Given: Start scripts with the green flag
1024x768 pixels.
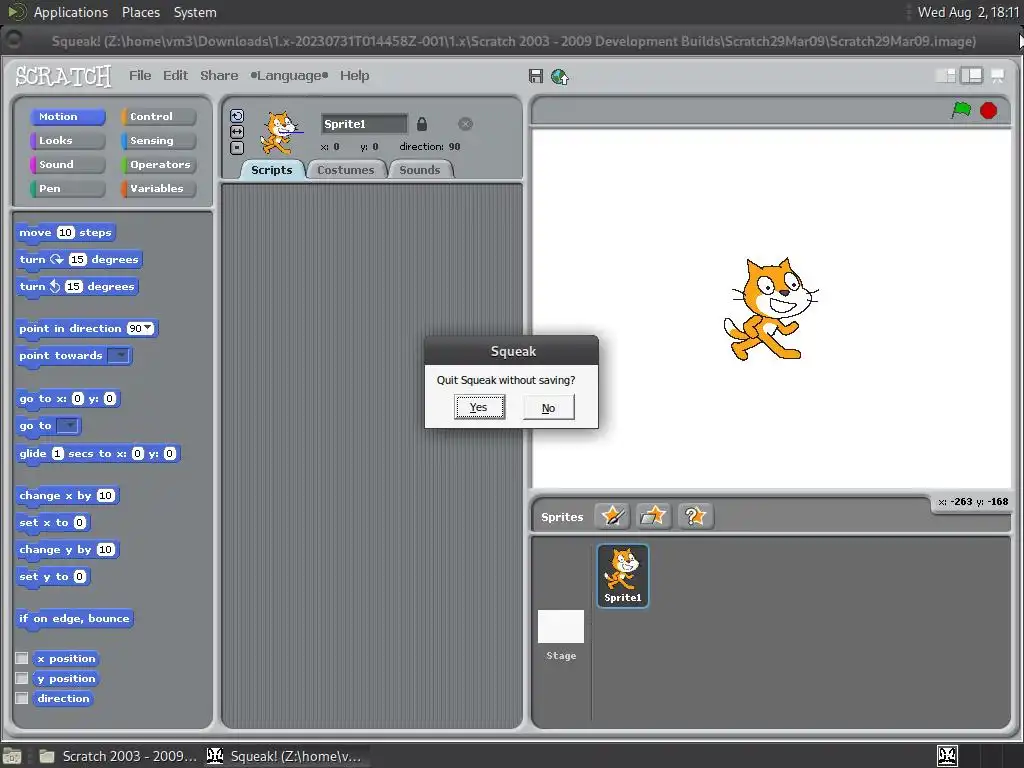Looking at the screenshot, I should (961, 110).
